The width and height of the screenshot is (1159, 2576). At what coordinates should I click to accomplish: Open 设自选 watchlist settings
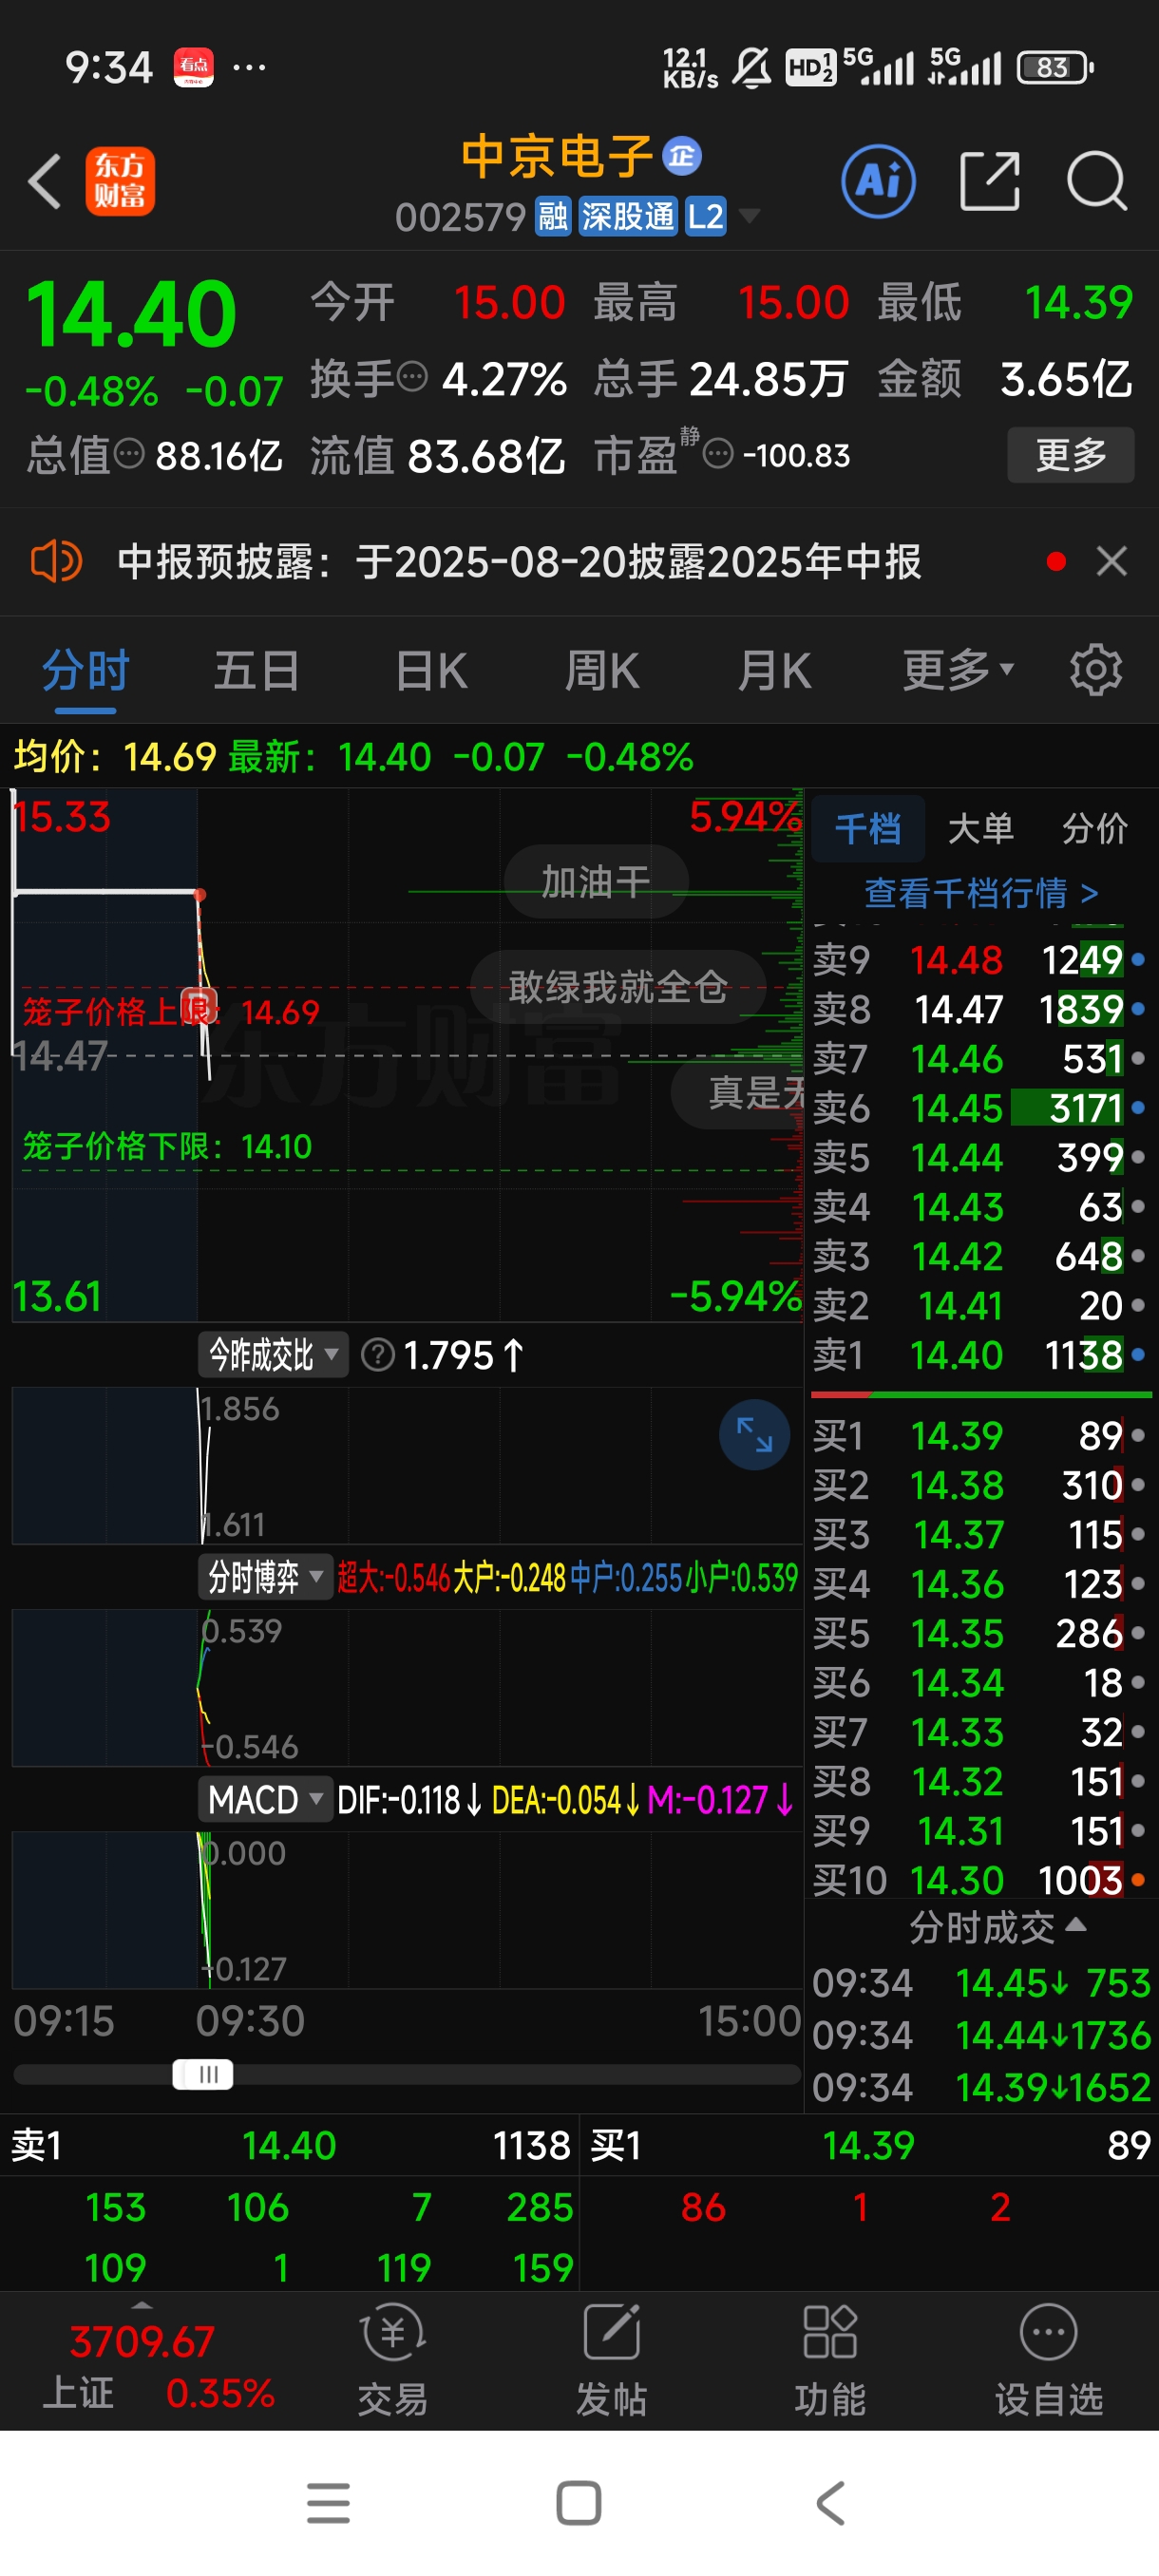(1048, 2361)
